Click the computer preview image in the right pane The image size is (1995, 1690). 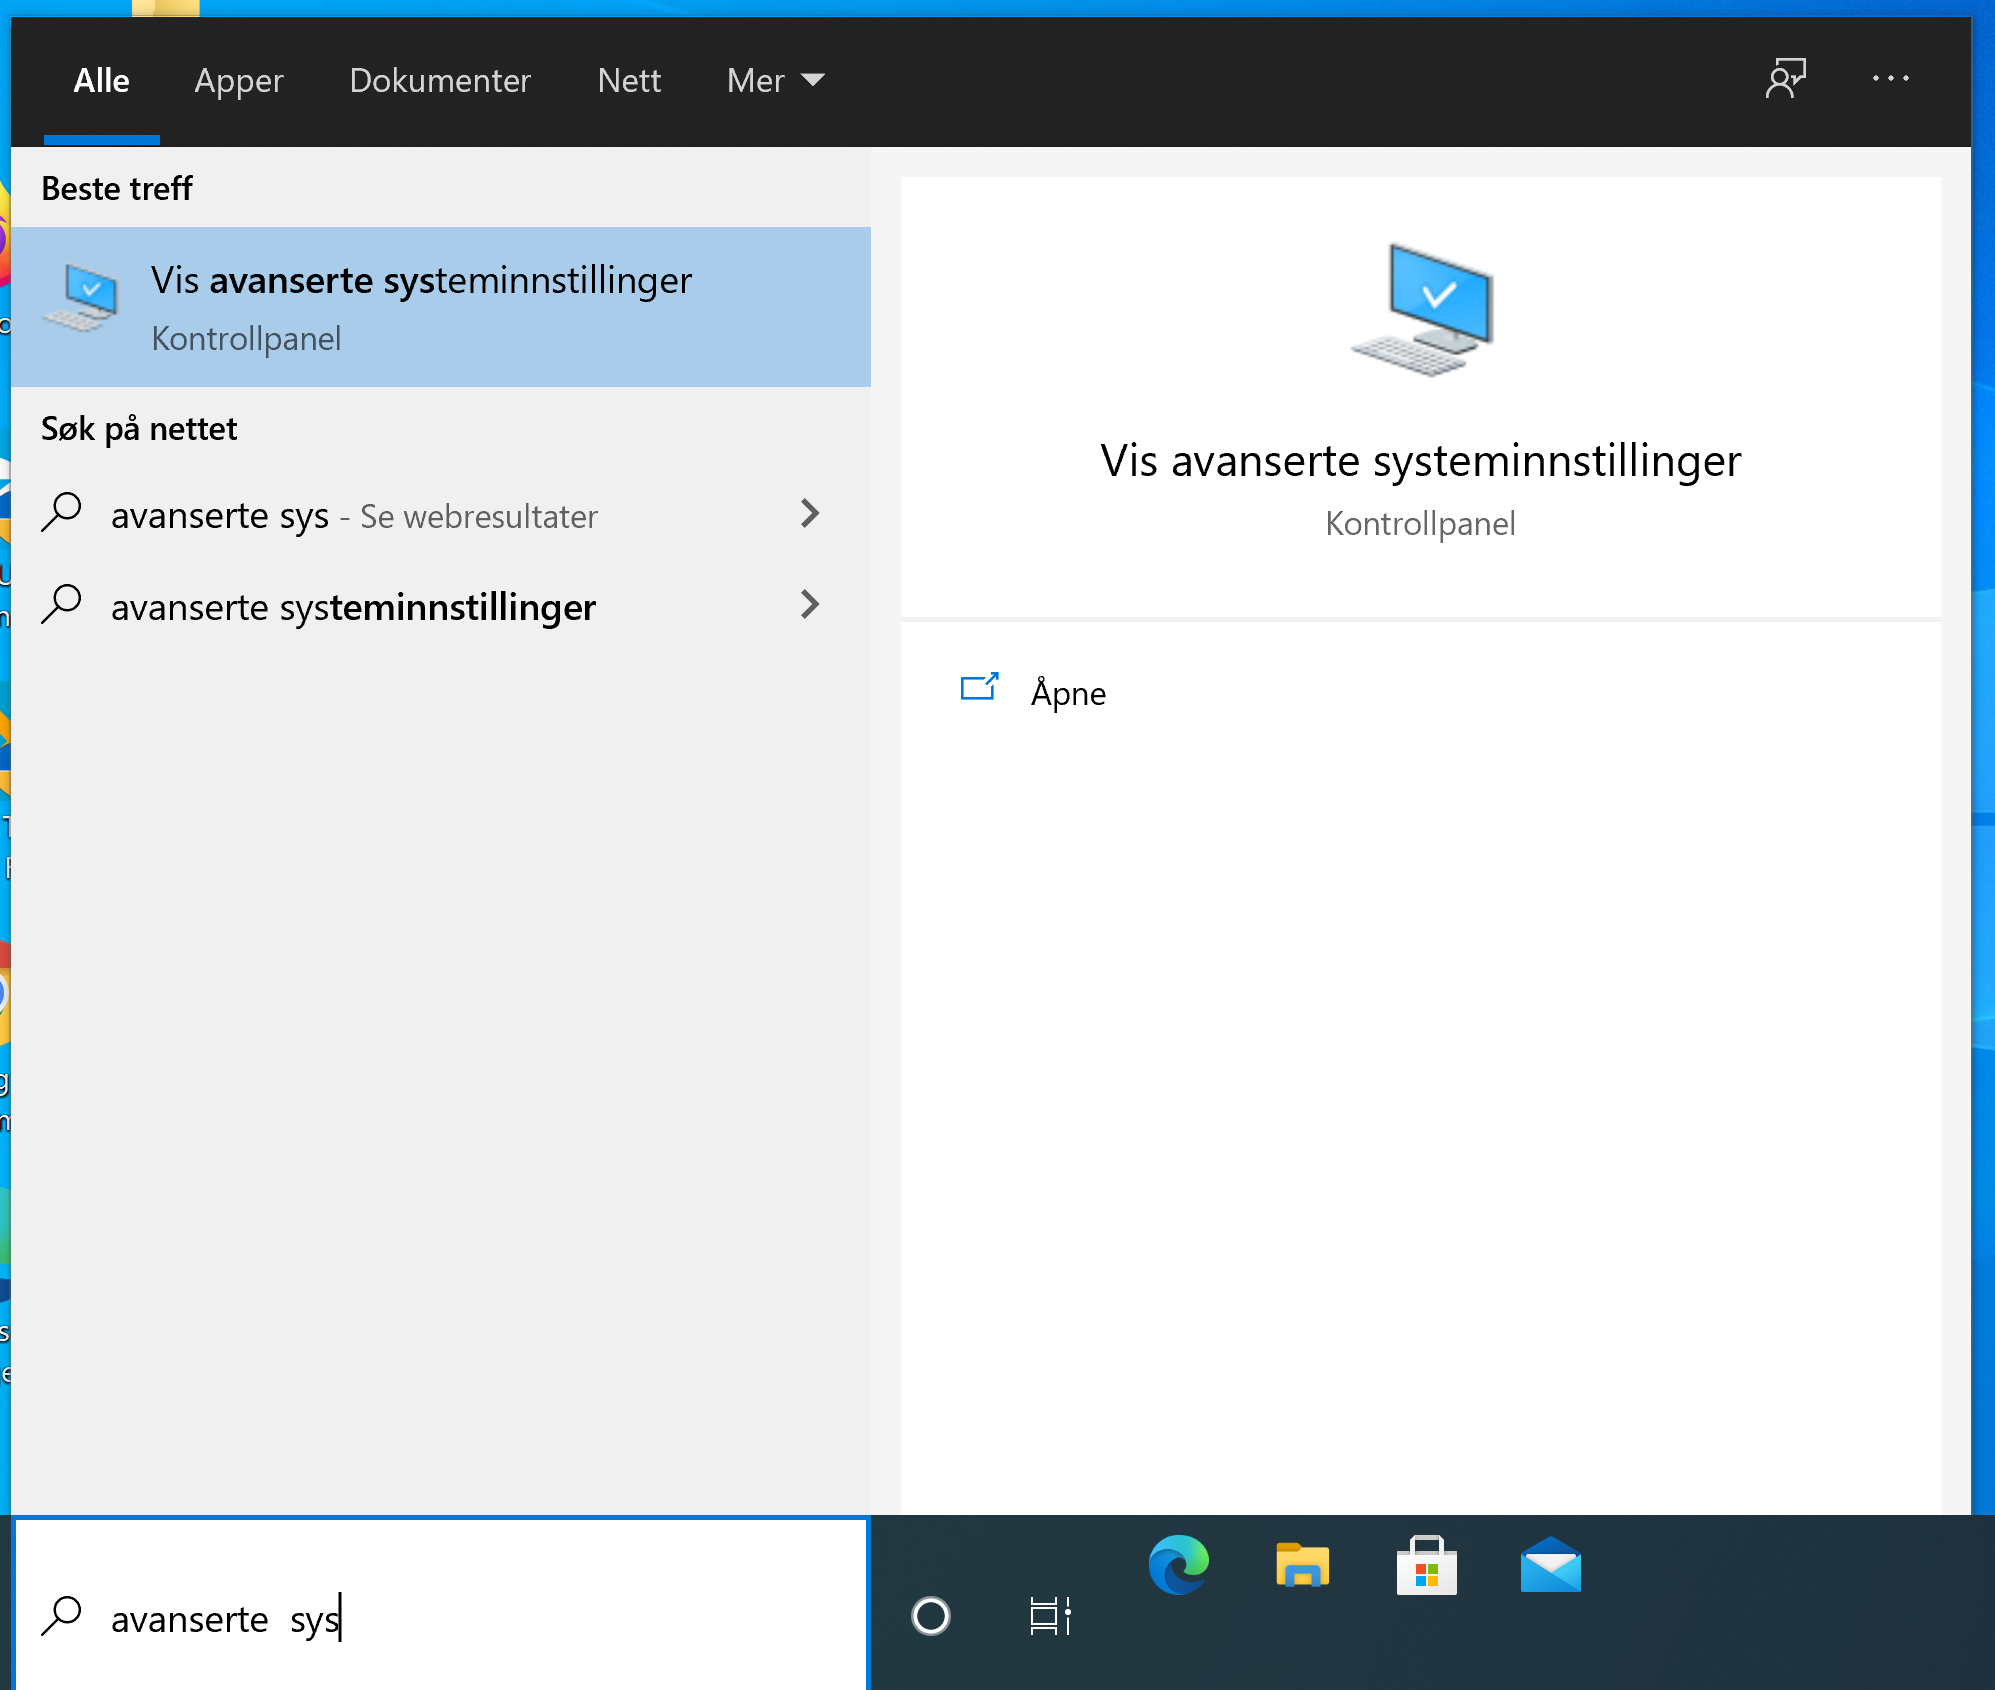coord(1419,307)
